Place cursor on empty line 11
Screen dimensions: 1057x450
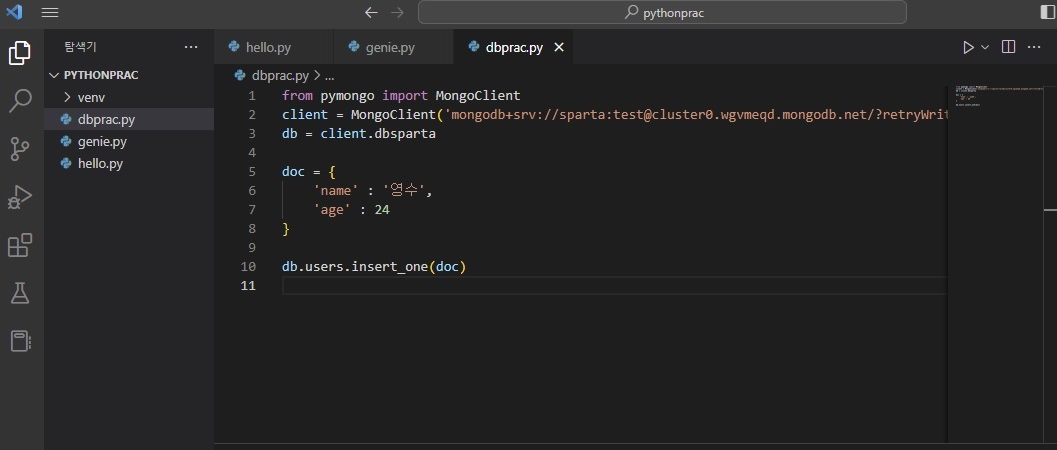click(615, 286)
